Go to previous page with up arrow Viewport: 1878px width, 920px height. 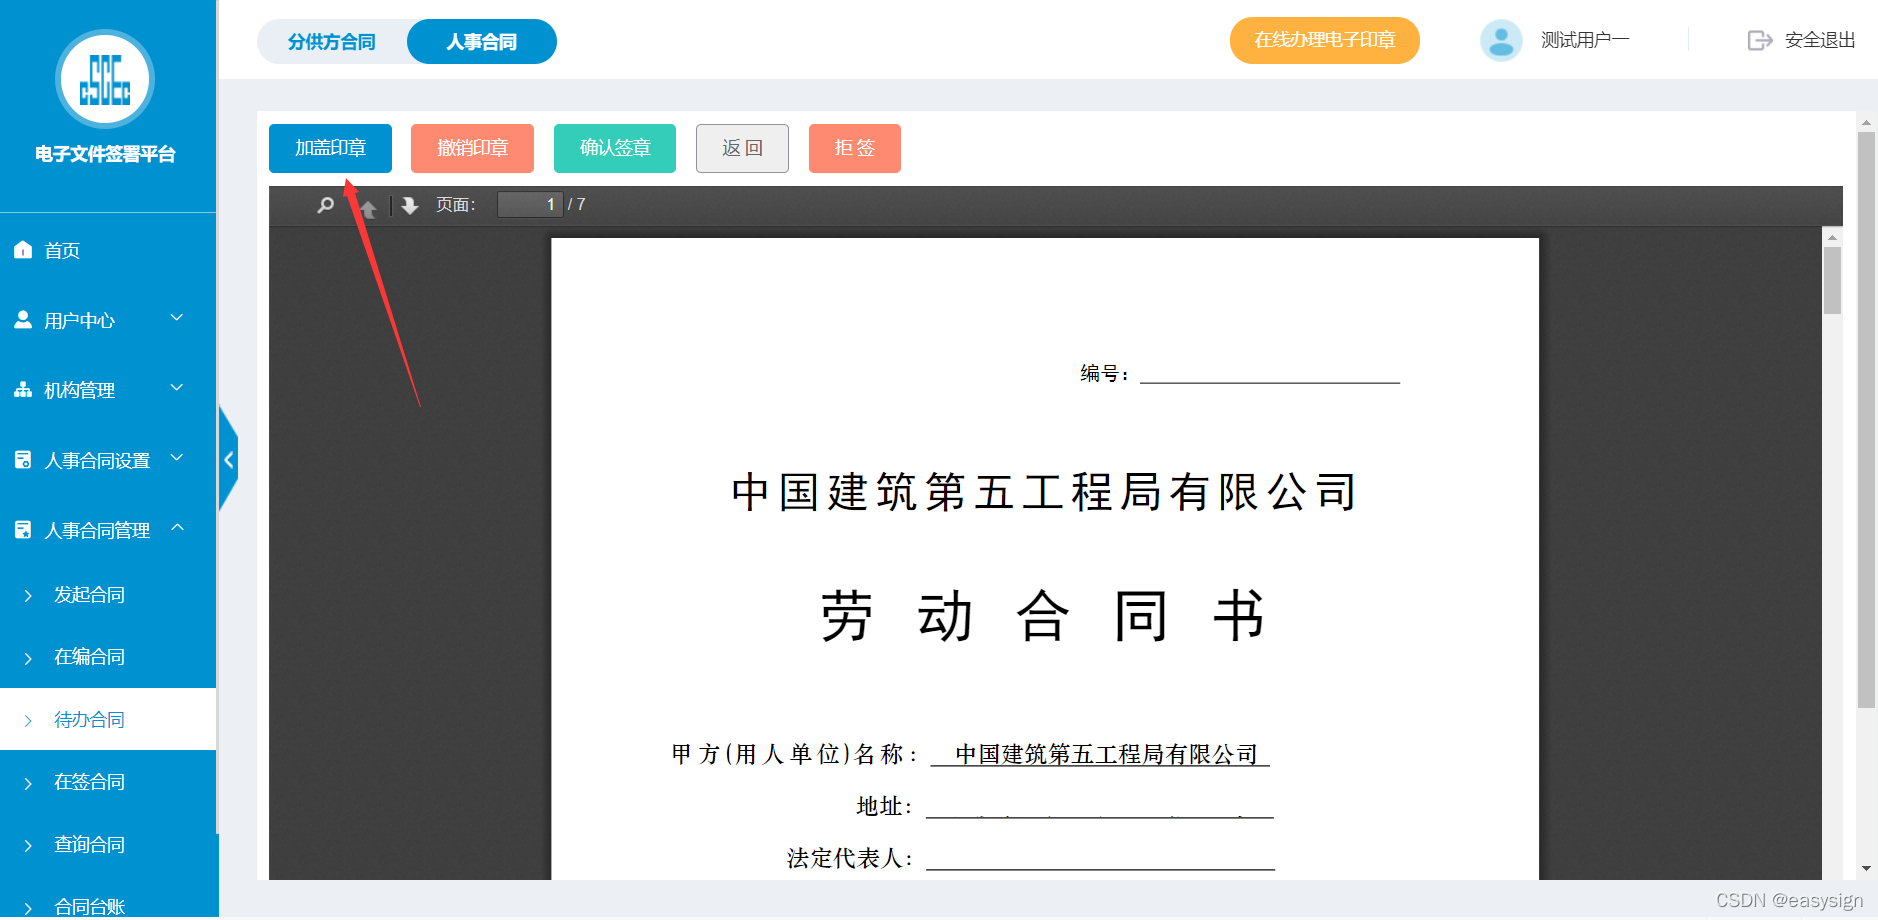[368, 207]
